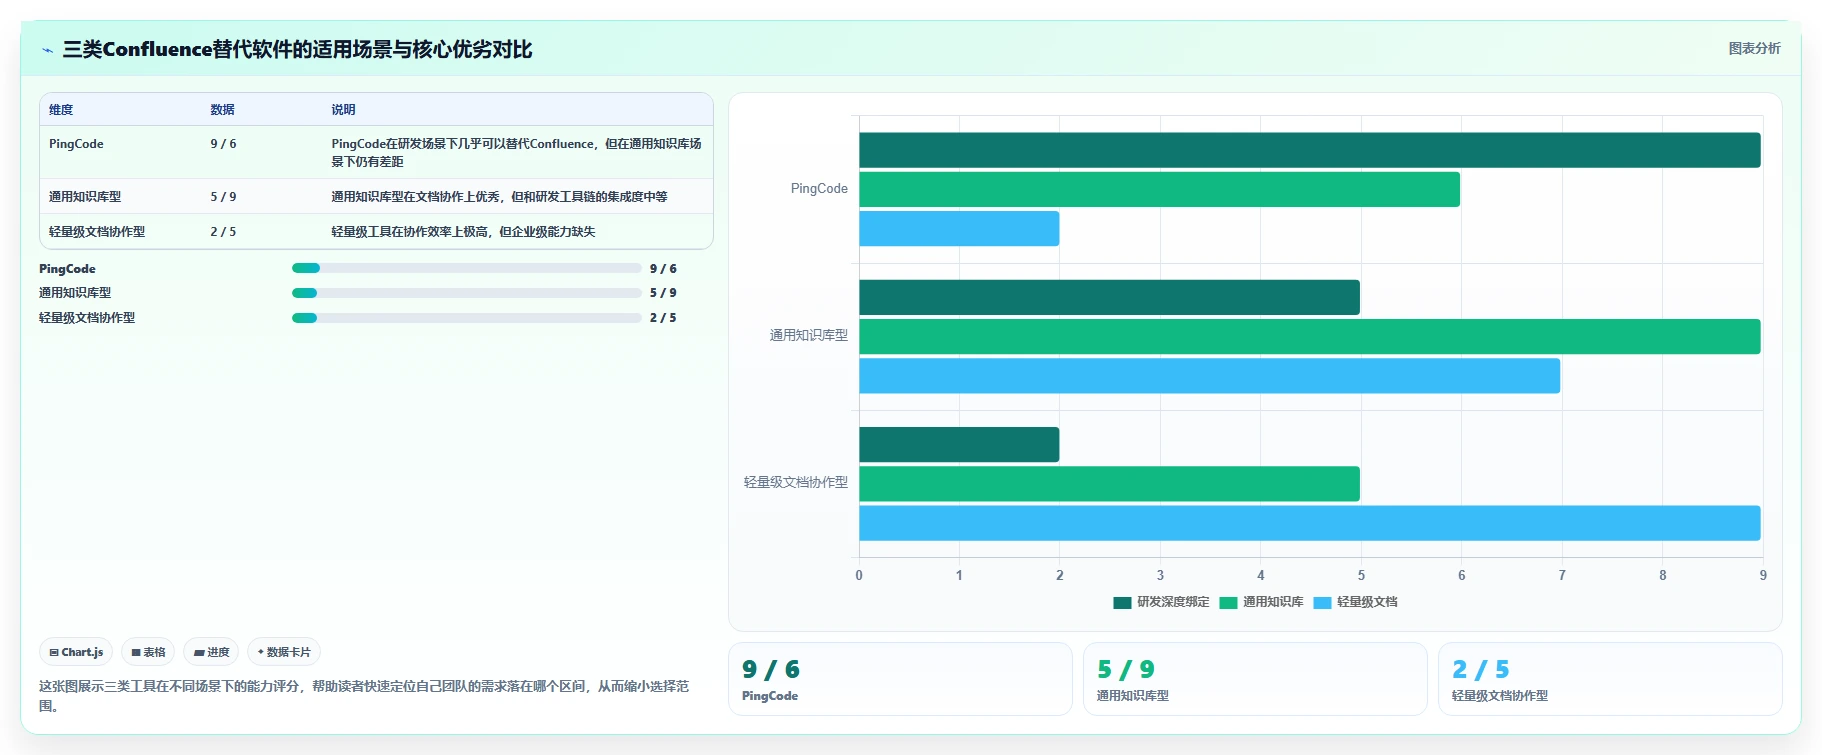Viewport: 1822px width, 755px height.
Task: Select the 5 / 9 value in the table
Action: 223,197
